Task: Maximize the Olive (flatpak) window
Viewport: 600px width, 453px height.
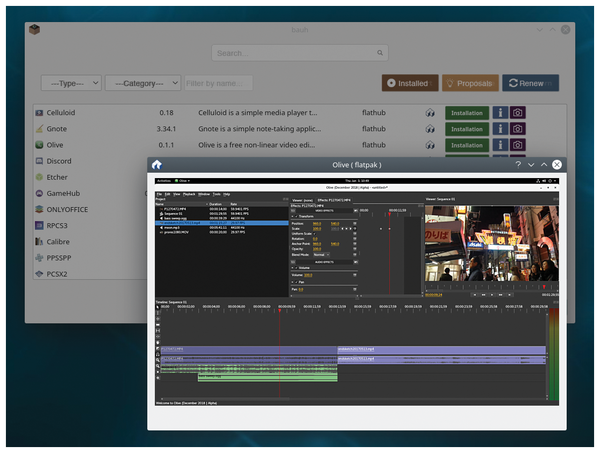Action: [544, 165]
